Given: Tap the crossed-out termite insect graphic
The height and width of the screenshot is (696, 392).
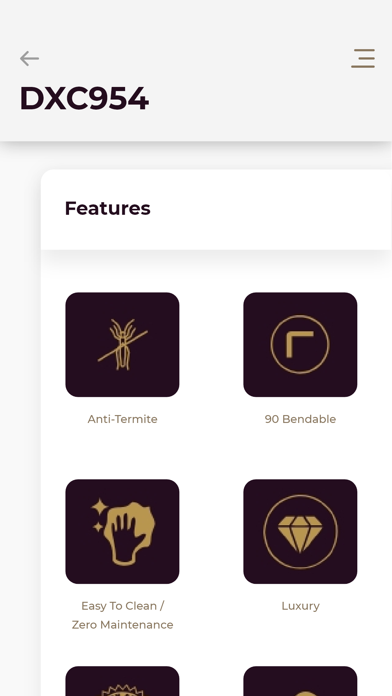Looking at the screenshot, I should click(123, 344).
